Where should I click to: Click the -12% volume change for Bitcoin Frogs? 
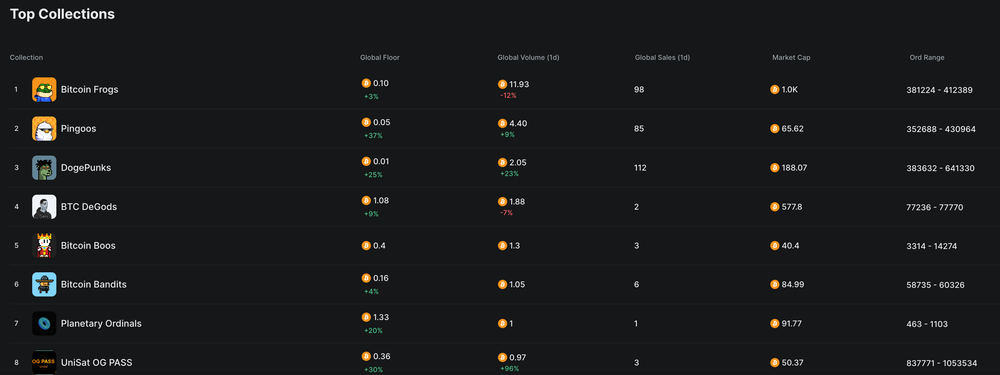click(508, 96)
